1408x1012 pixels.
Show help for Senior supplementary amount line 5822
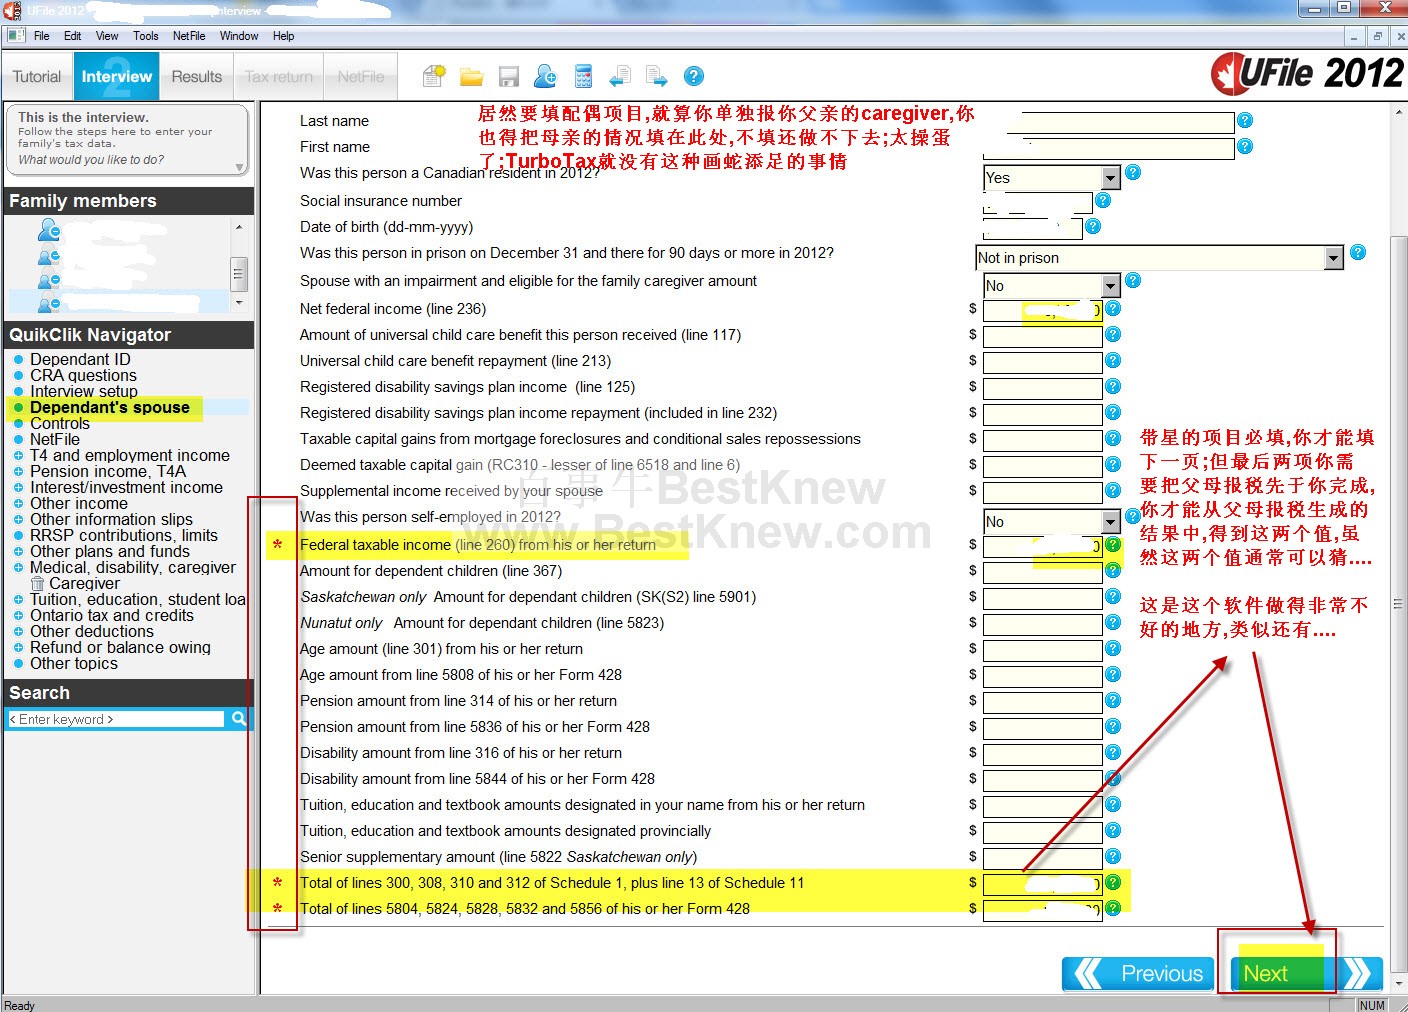click(1113, 857)
